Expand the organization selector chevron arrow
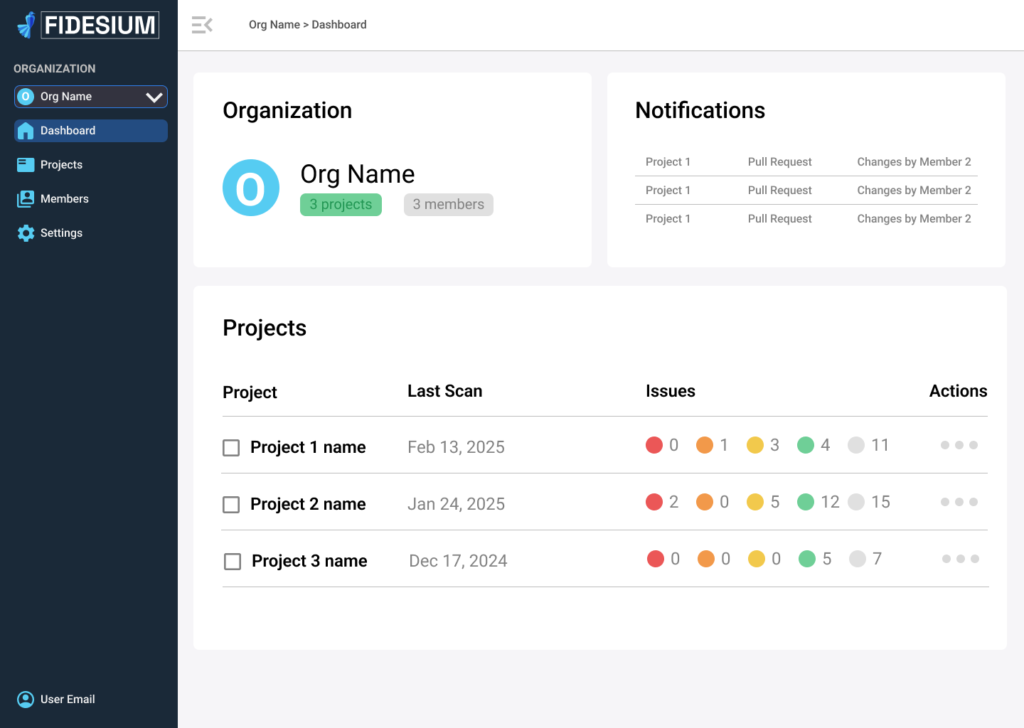This screenshot has height=728, width=1024. 154,97
